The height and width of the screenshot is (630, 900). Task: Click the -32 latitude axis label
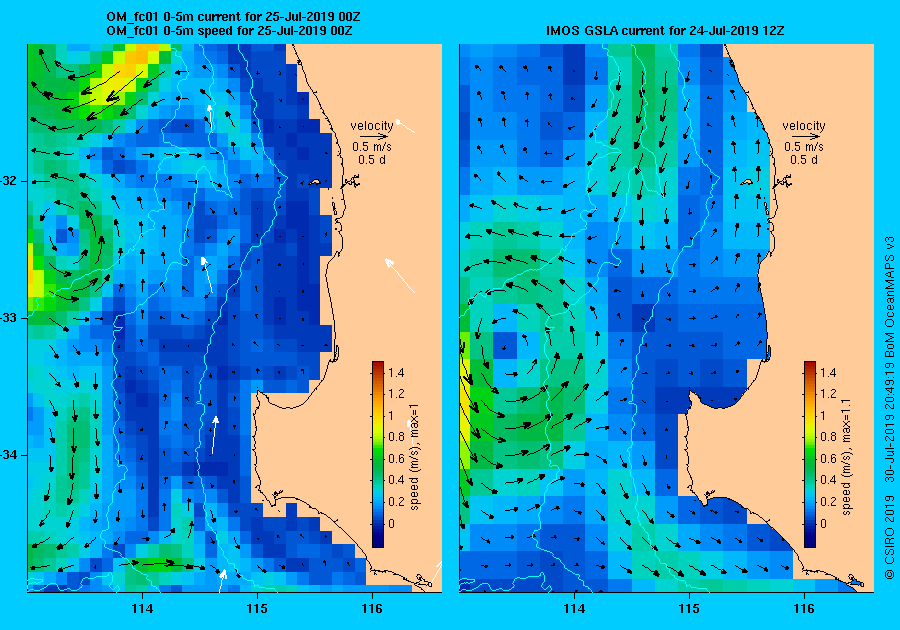[x=9, y=181]
